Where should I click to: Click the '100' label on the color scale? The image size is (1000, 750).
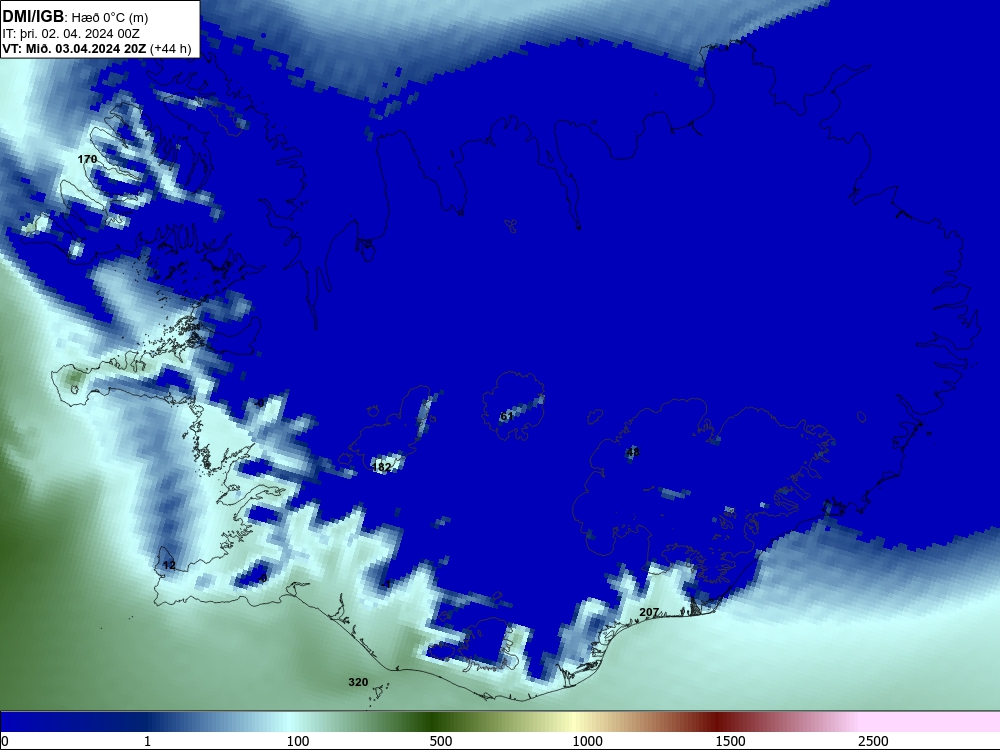coord(298,741)
